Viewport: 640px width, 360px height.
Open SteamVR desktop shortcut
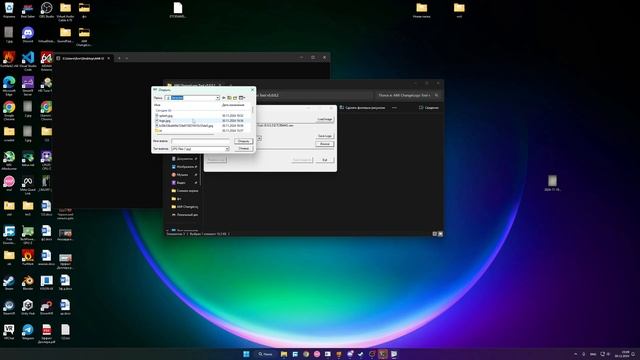pos(9,307)
